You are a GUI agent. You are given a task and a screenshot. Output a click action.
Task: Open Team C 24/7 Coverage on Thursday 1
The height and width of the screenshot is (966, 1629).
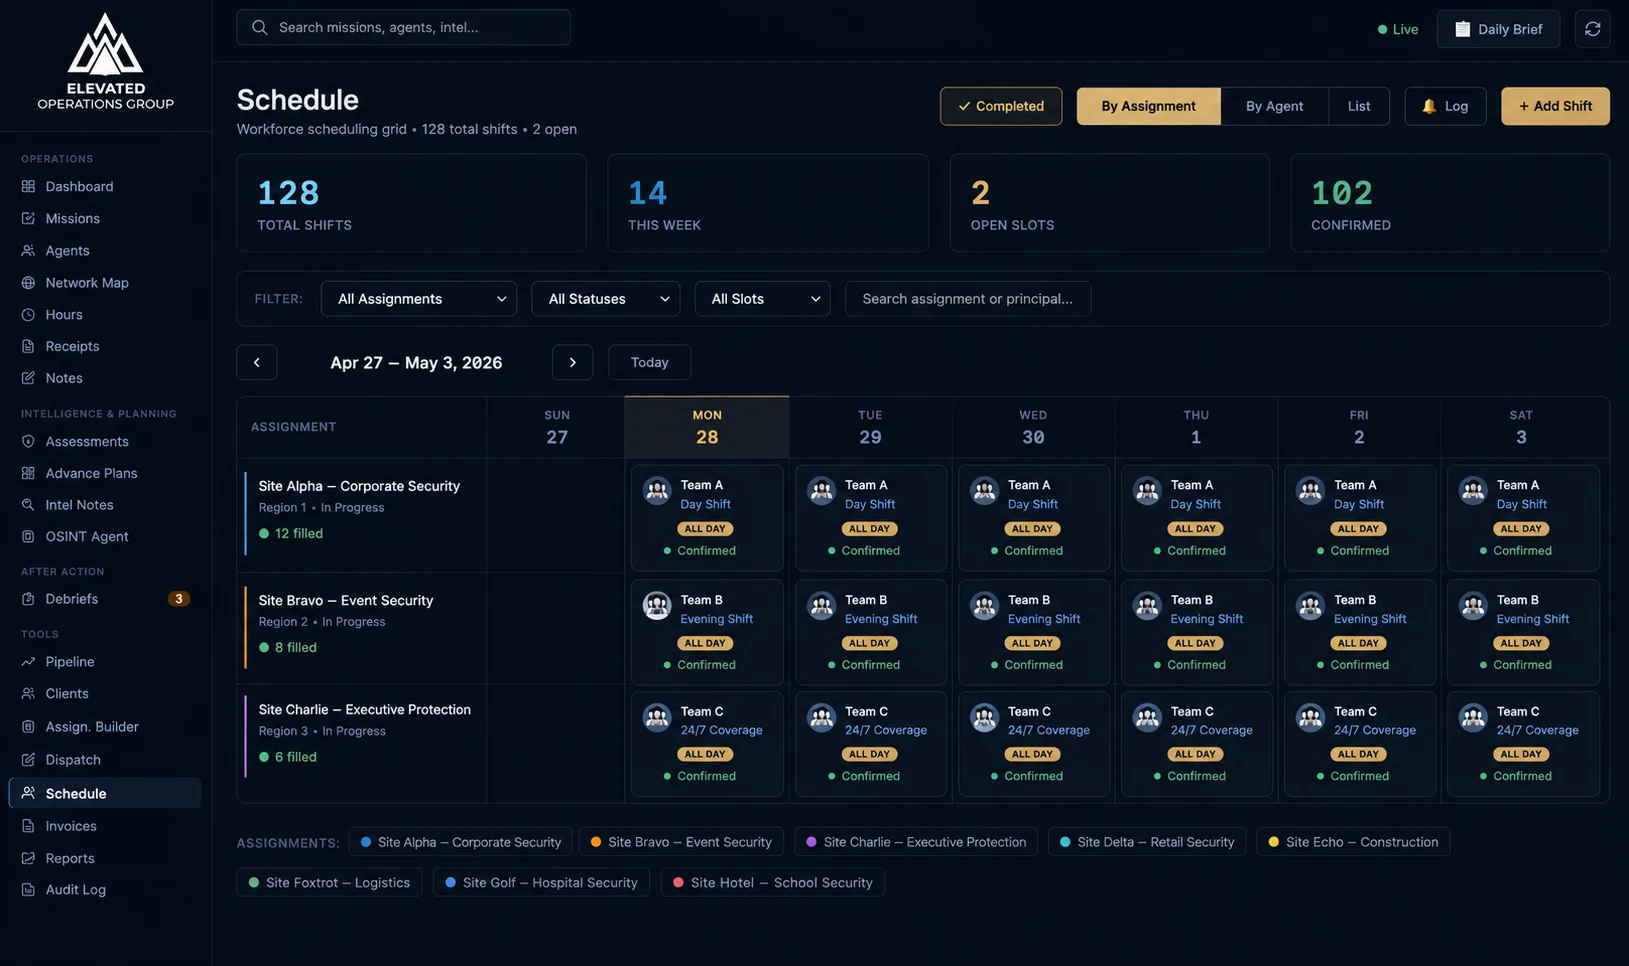1196,743
